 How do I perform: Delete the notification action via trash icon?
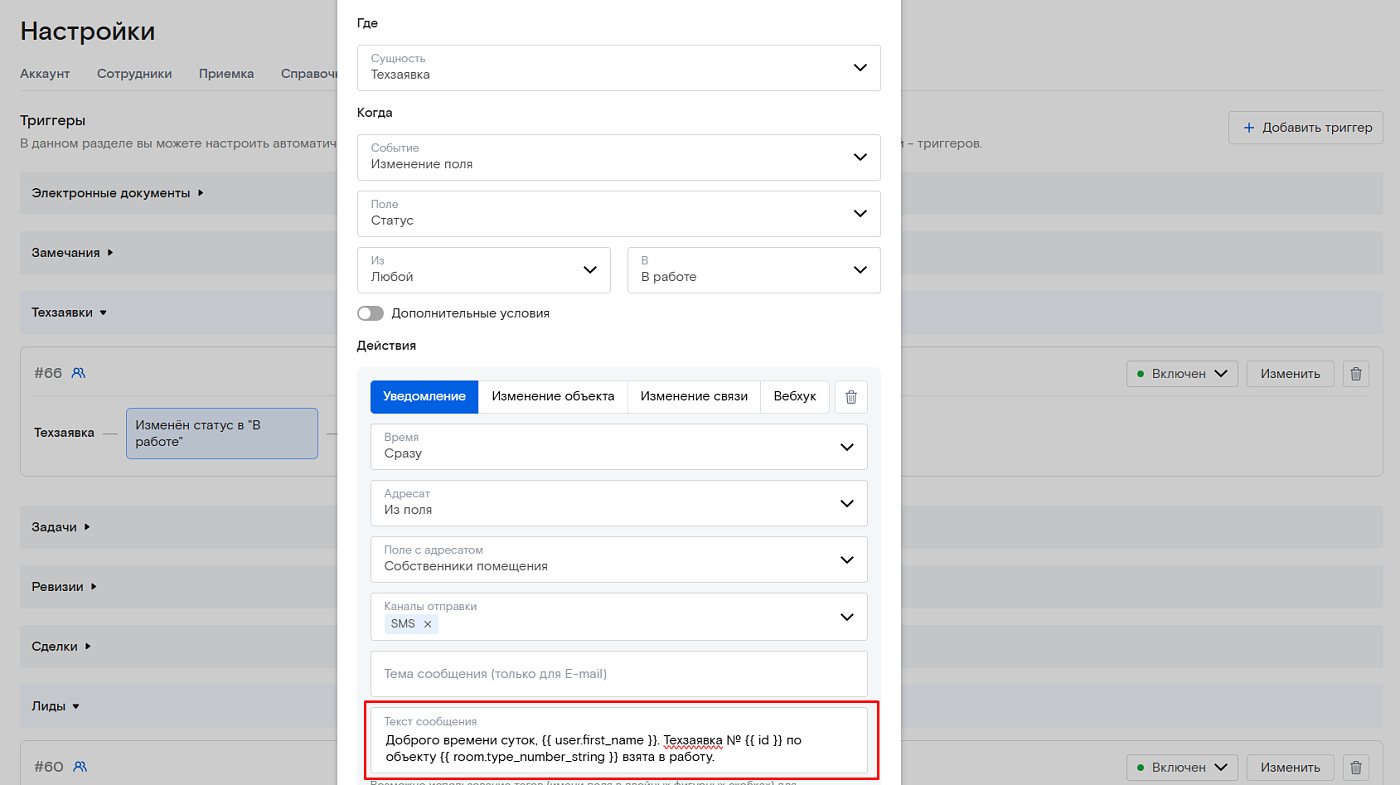tap(851, 397)
